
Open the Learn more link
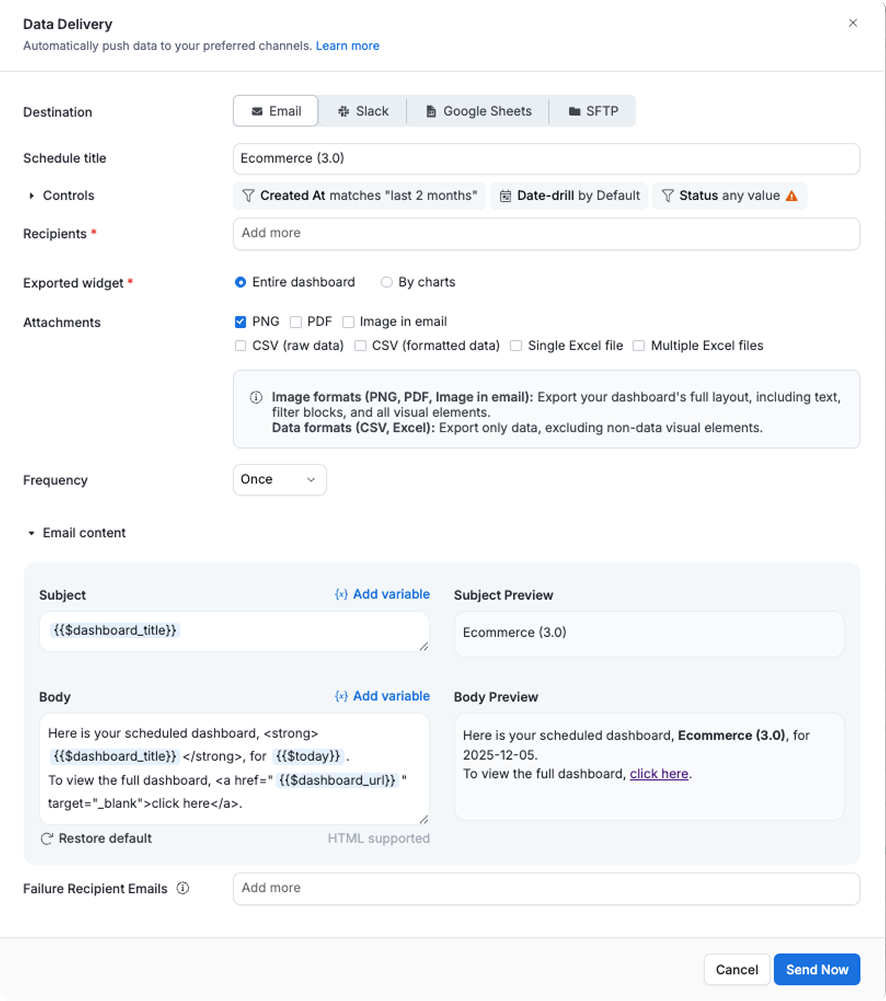[x=347, y=45]
